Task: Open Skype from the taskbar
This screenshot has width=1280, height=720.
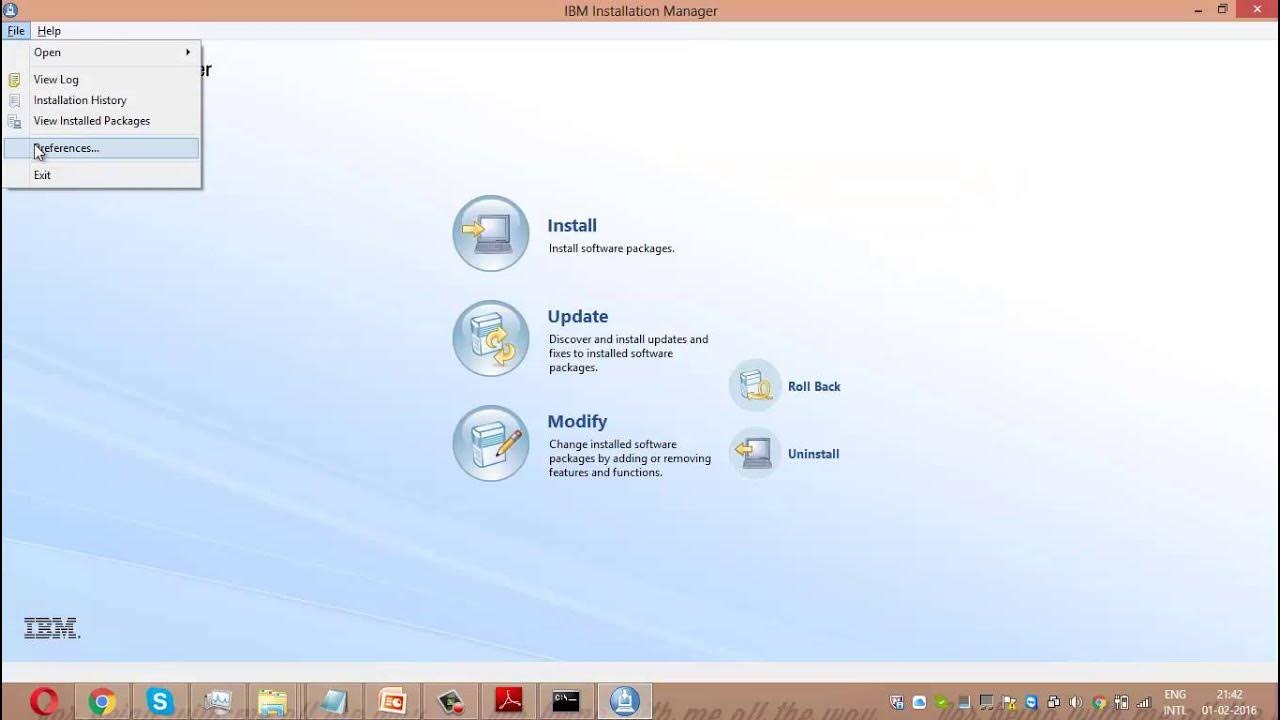Action: [159, 702]
